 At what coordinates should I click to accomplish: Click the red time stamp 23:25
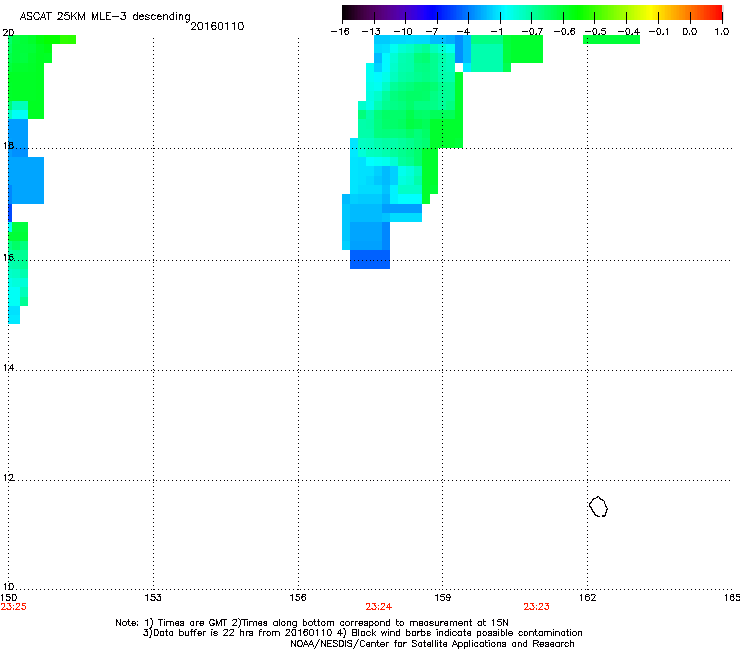(x=13, y=607)
